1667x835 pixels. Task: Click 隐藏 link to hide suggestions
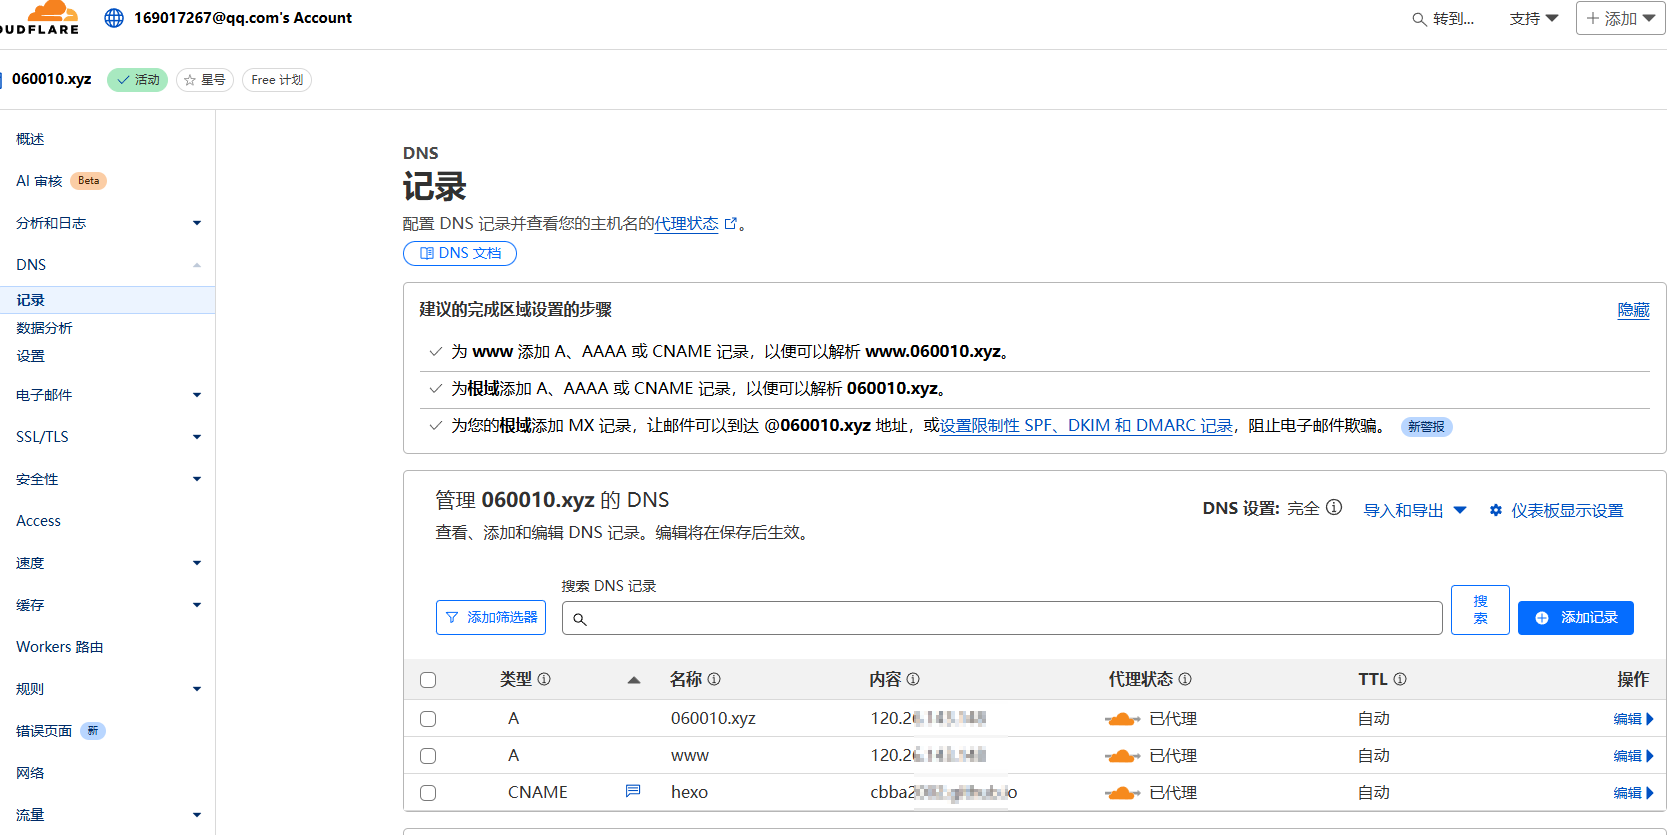click(1634, 310)
